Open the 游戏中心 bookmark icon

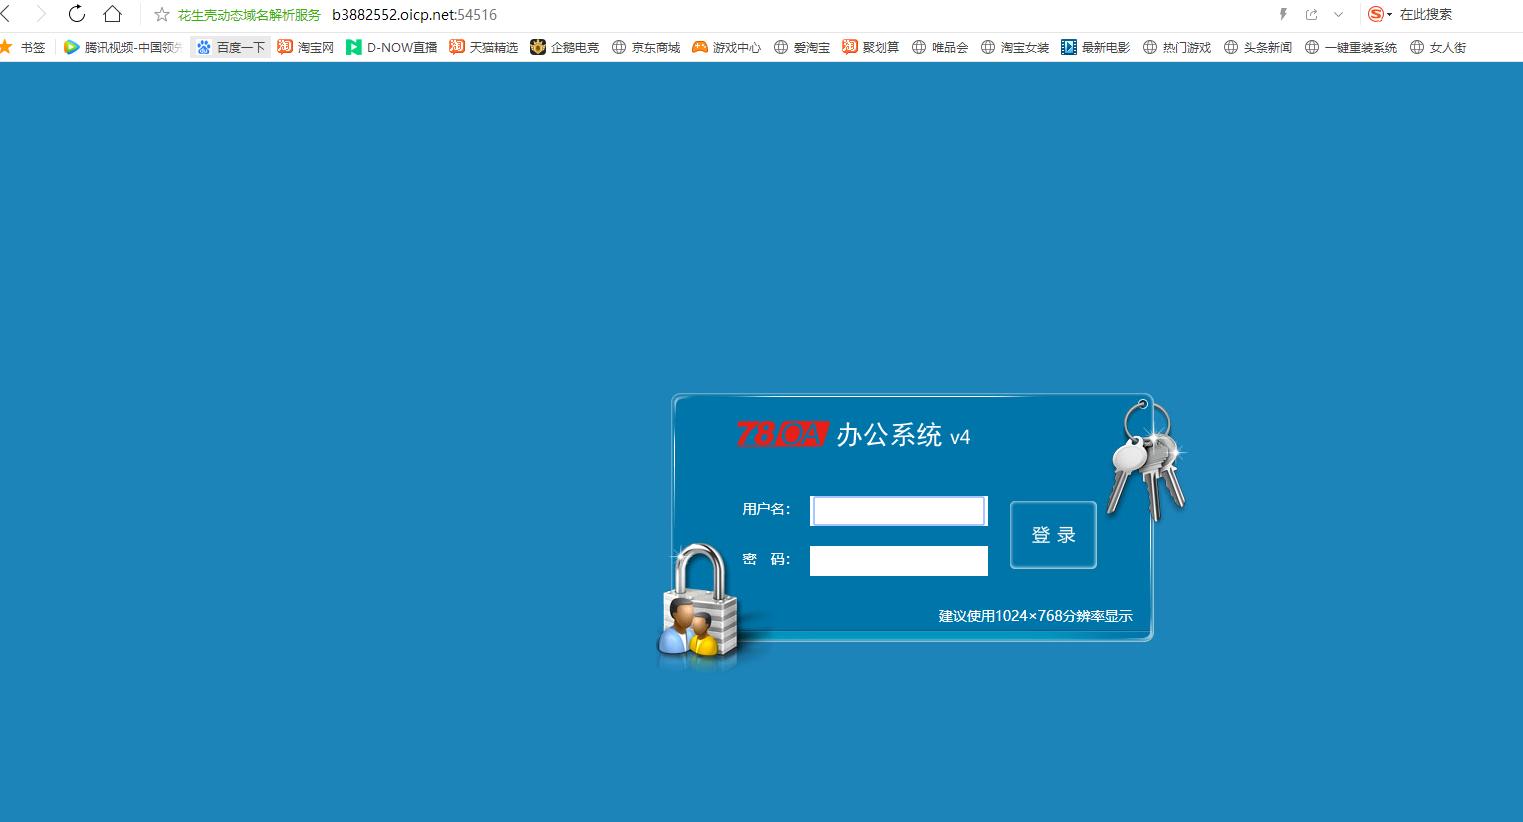click(x=701, y=46)
